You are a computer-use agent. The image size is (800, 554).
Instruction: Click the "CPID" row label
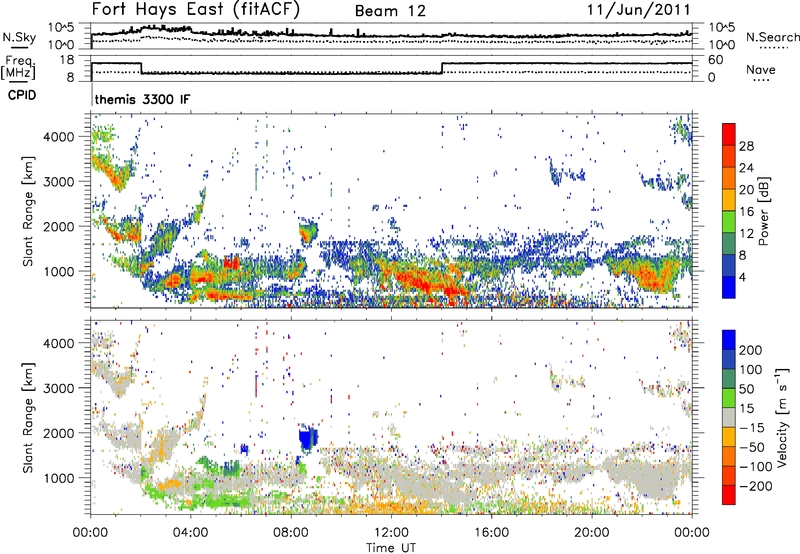[22, 95]
